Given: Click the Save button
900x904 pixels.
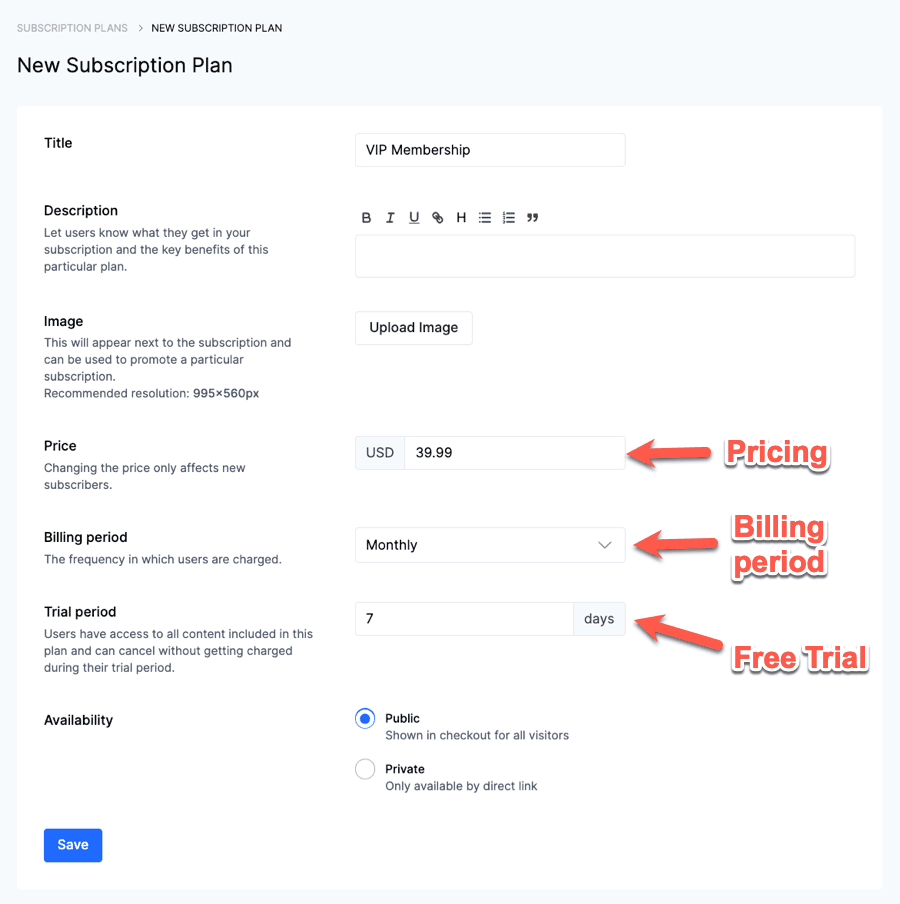Looking at the screenshot, I should pos(73,845).
